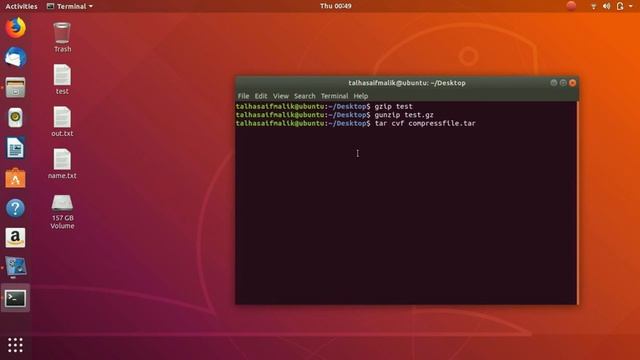
Task: Open network status icon in top bar
Action: coord(593,6)
